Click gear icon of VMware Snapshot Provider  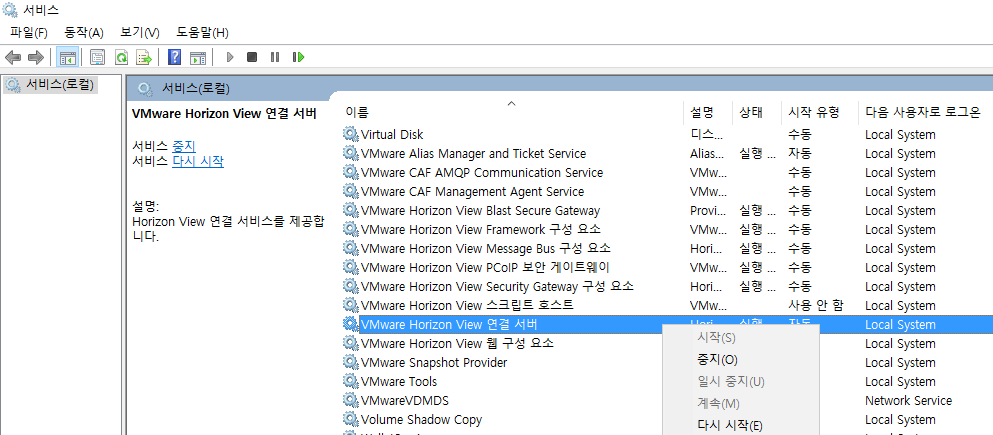coord(350,362)
